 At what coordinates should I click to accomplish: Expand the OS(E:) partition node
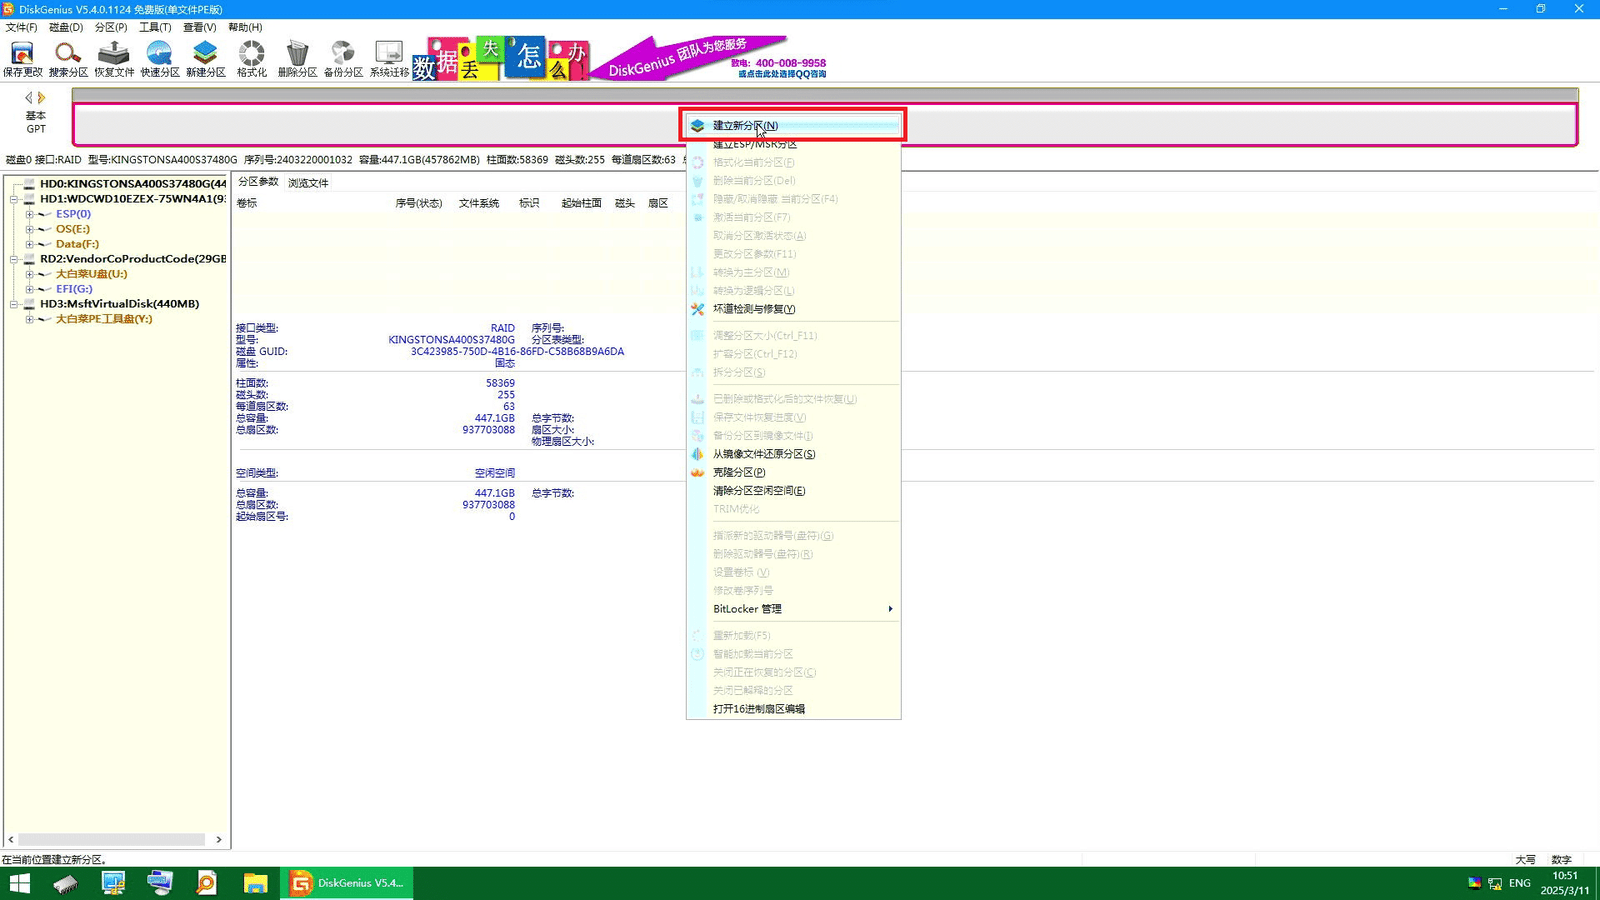[30, 229]
